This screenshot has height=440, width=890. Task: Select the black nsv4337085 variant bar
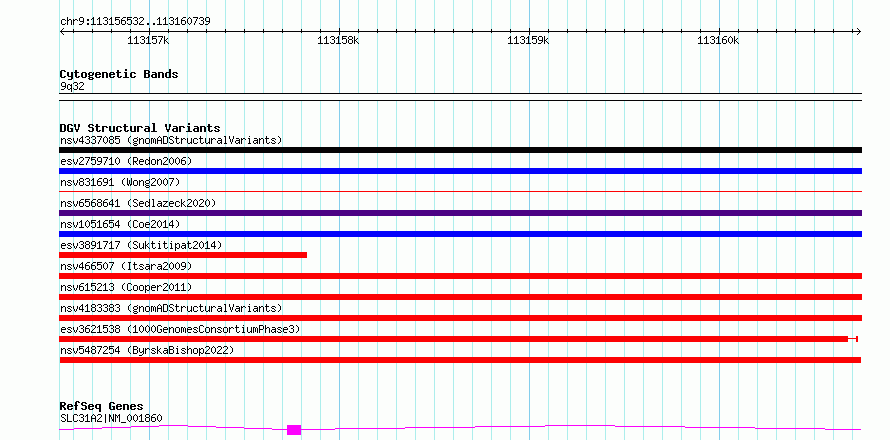[x=460, y=150]
